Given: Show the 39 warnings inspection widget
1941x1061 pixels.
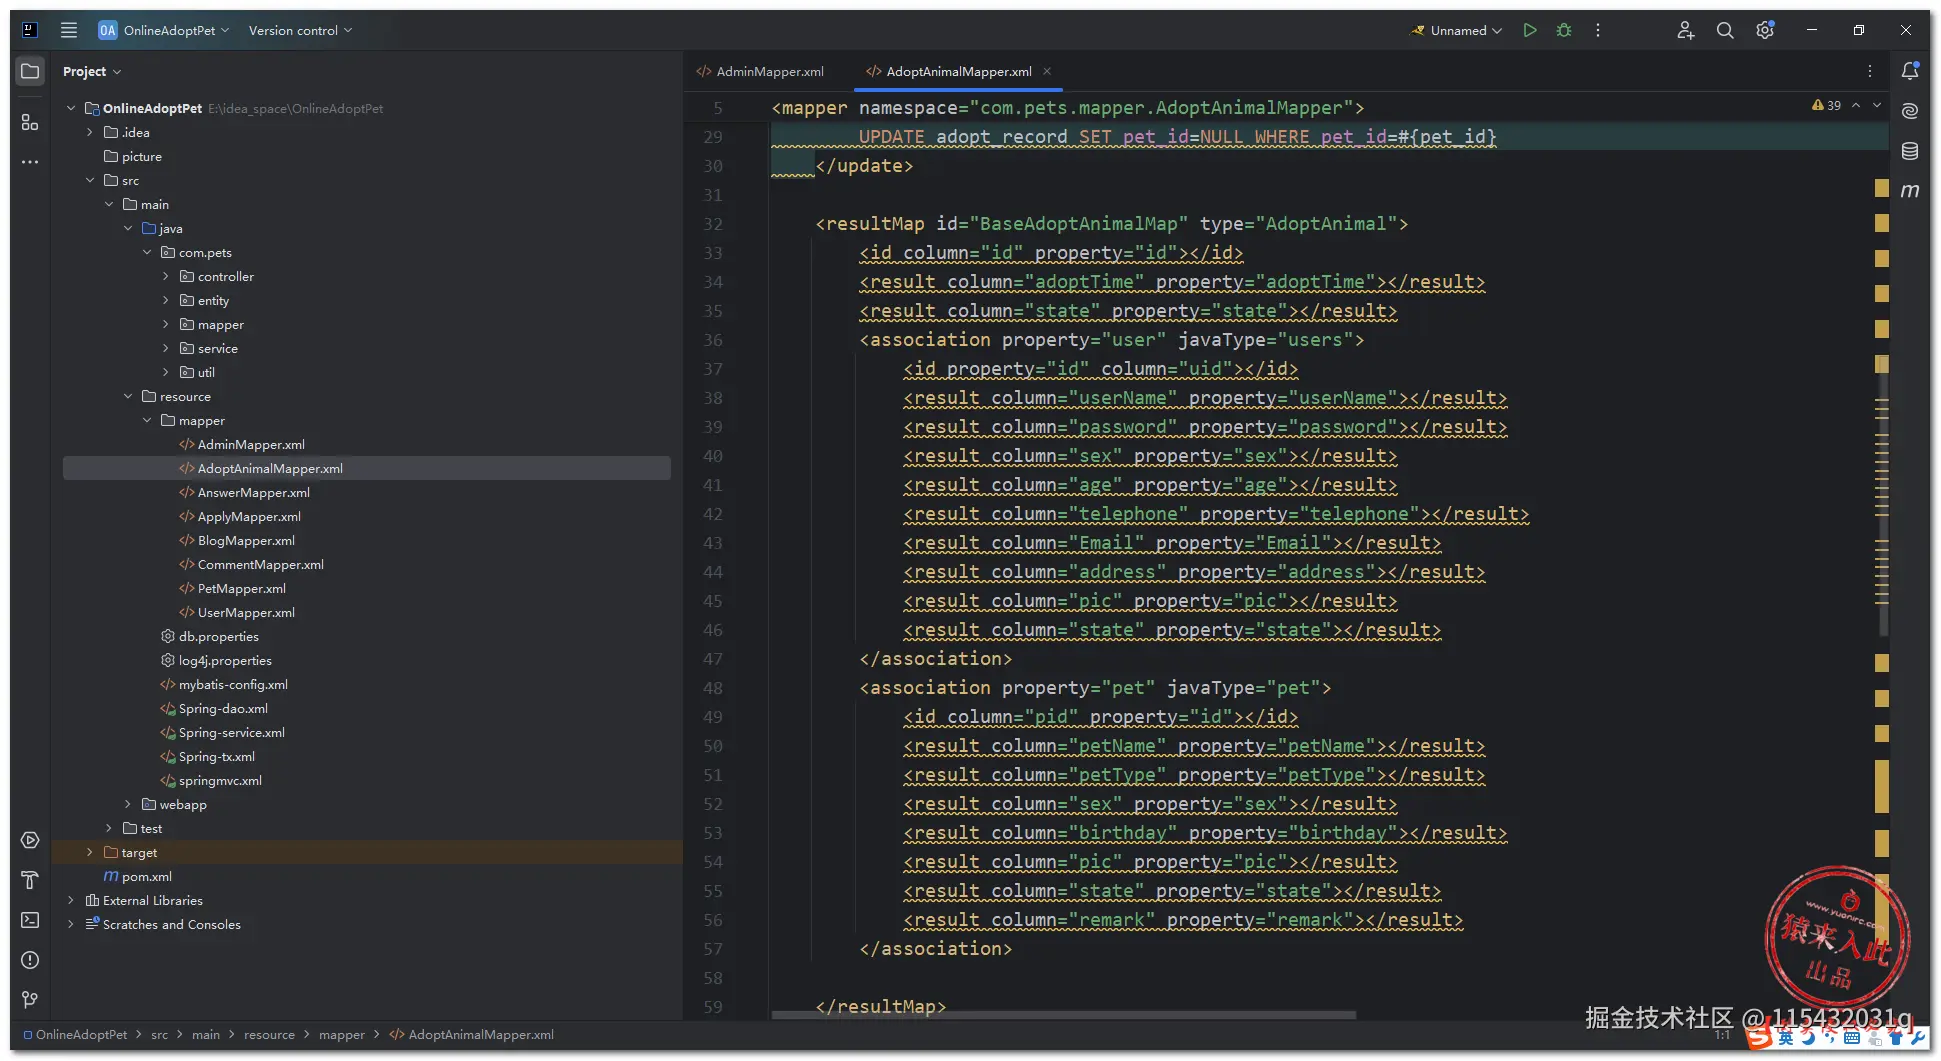Looking at the screenshot, I should pyautogui.click(x=1826, y=105).
